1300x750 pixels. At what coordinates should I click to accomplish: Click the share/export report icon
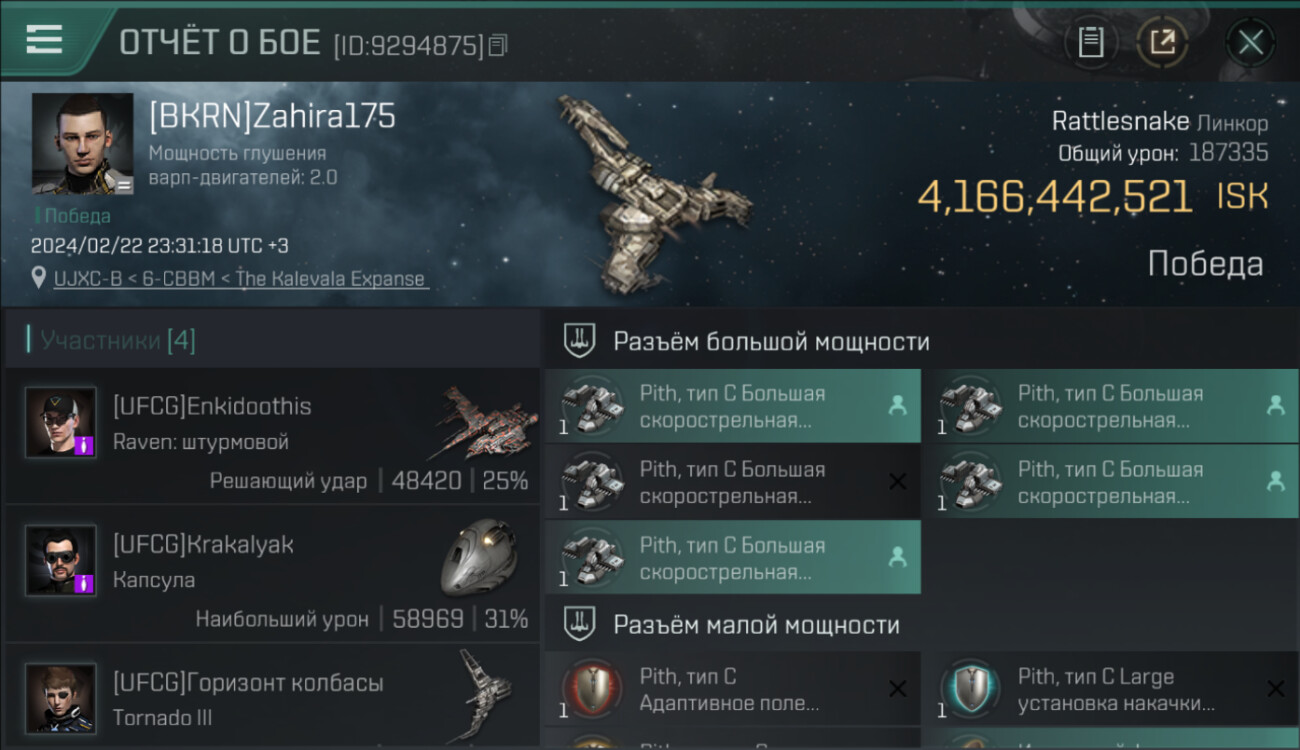coord(1162,42)
